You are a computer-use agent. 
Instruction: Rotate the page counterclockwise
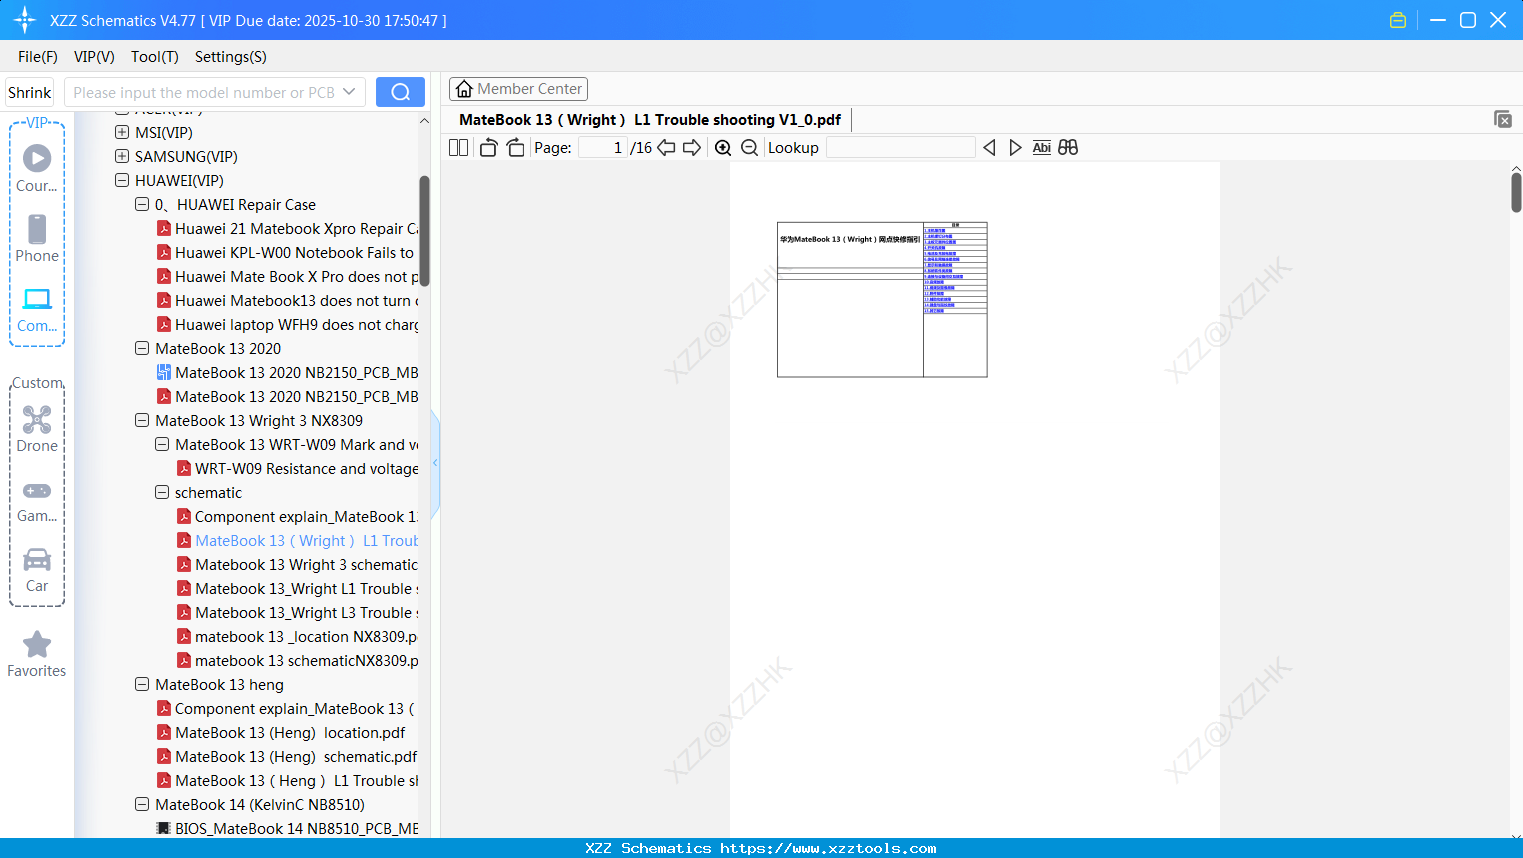coord(488,148)
